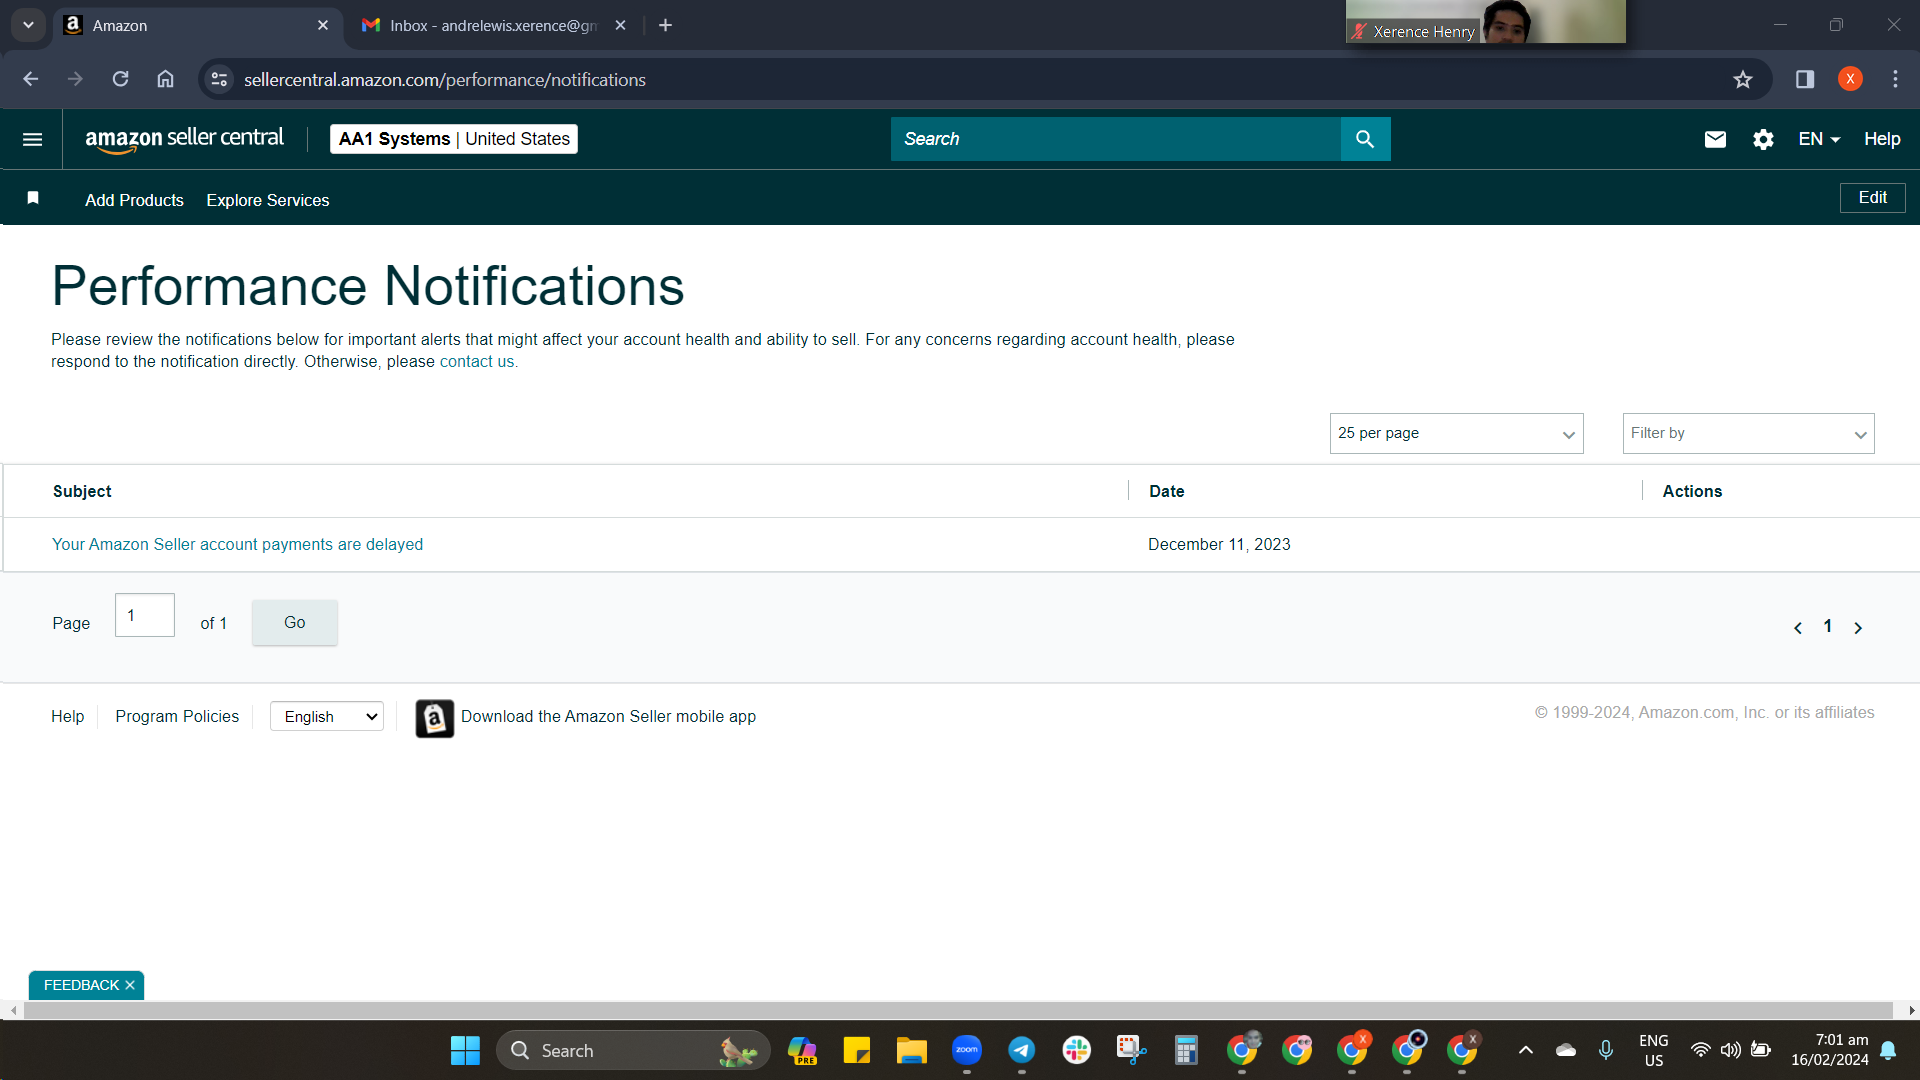Close the Gmail Inbox tab
1920x1080 pixels.
[621, 25]
